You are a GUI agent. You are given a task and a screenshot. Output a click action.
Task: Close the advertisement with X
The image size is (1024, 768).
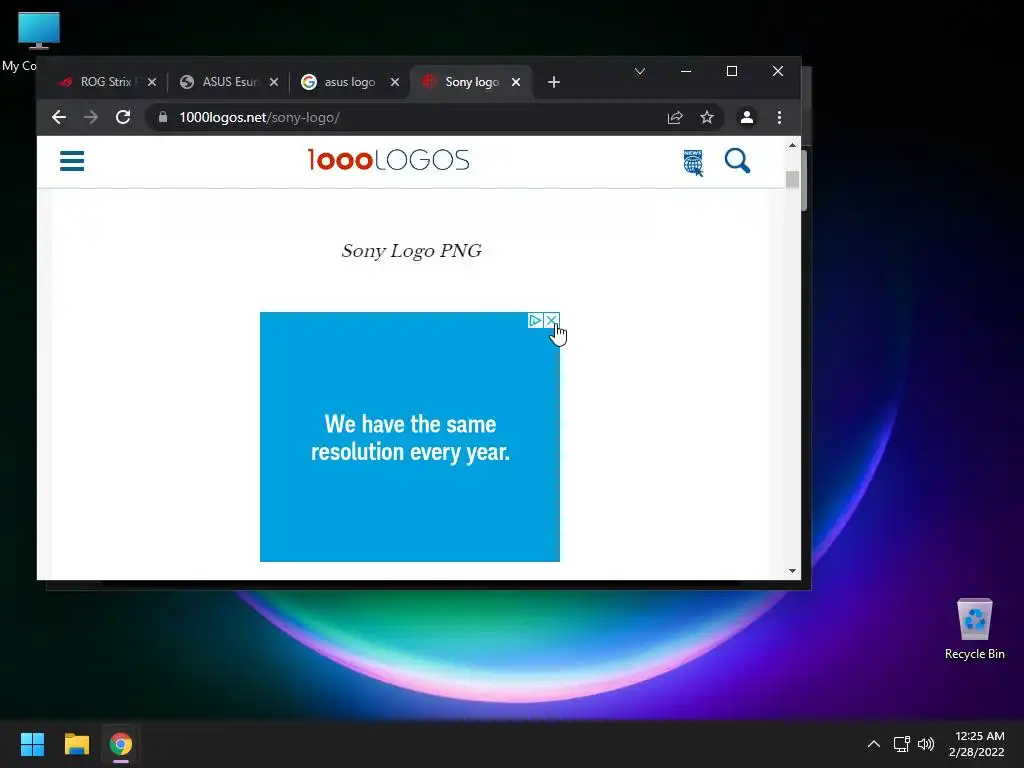tap(552, 320)
